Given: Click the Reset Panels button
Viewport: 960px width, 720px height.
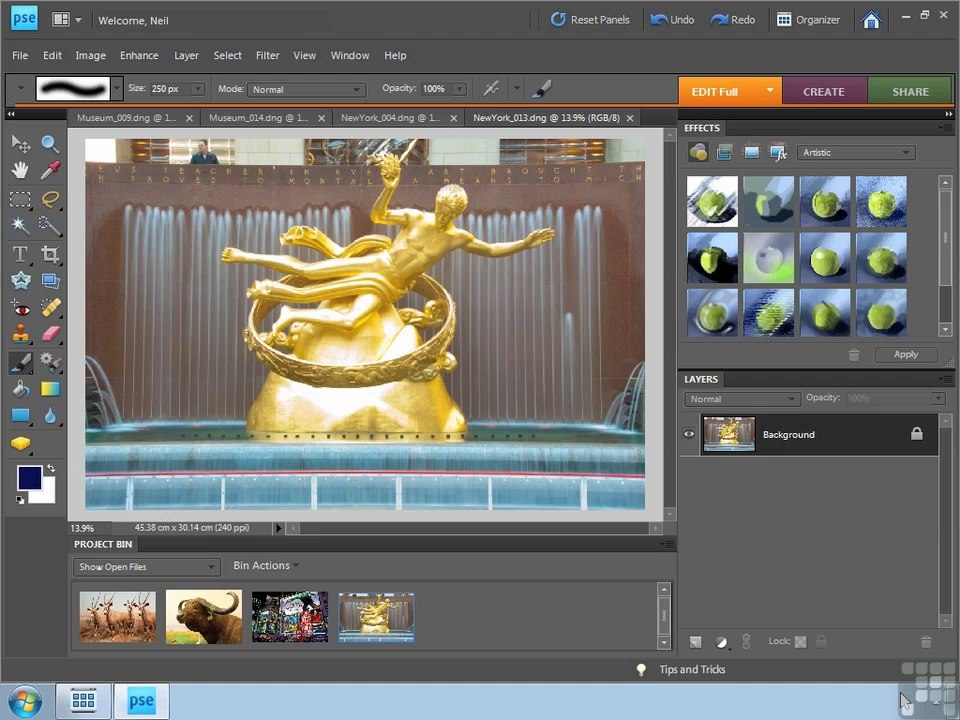Looking at the screenshot, I should click(x=590, y=20).
